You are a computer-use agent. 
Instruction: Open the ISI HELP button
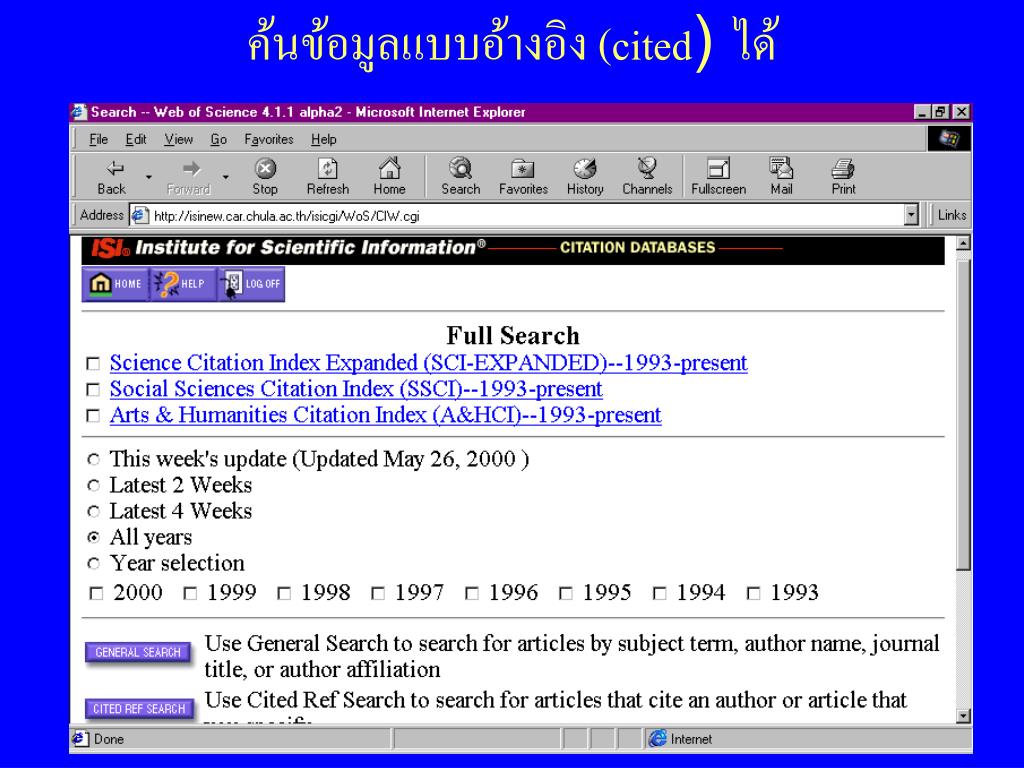click(x=182, y=284)
